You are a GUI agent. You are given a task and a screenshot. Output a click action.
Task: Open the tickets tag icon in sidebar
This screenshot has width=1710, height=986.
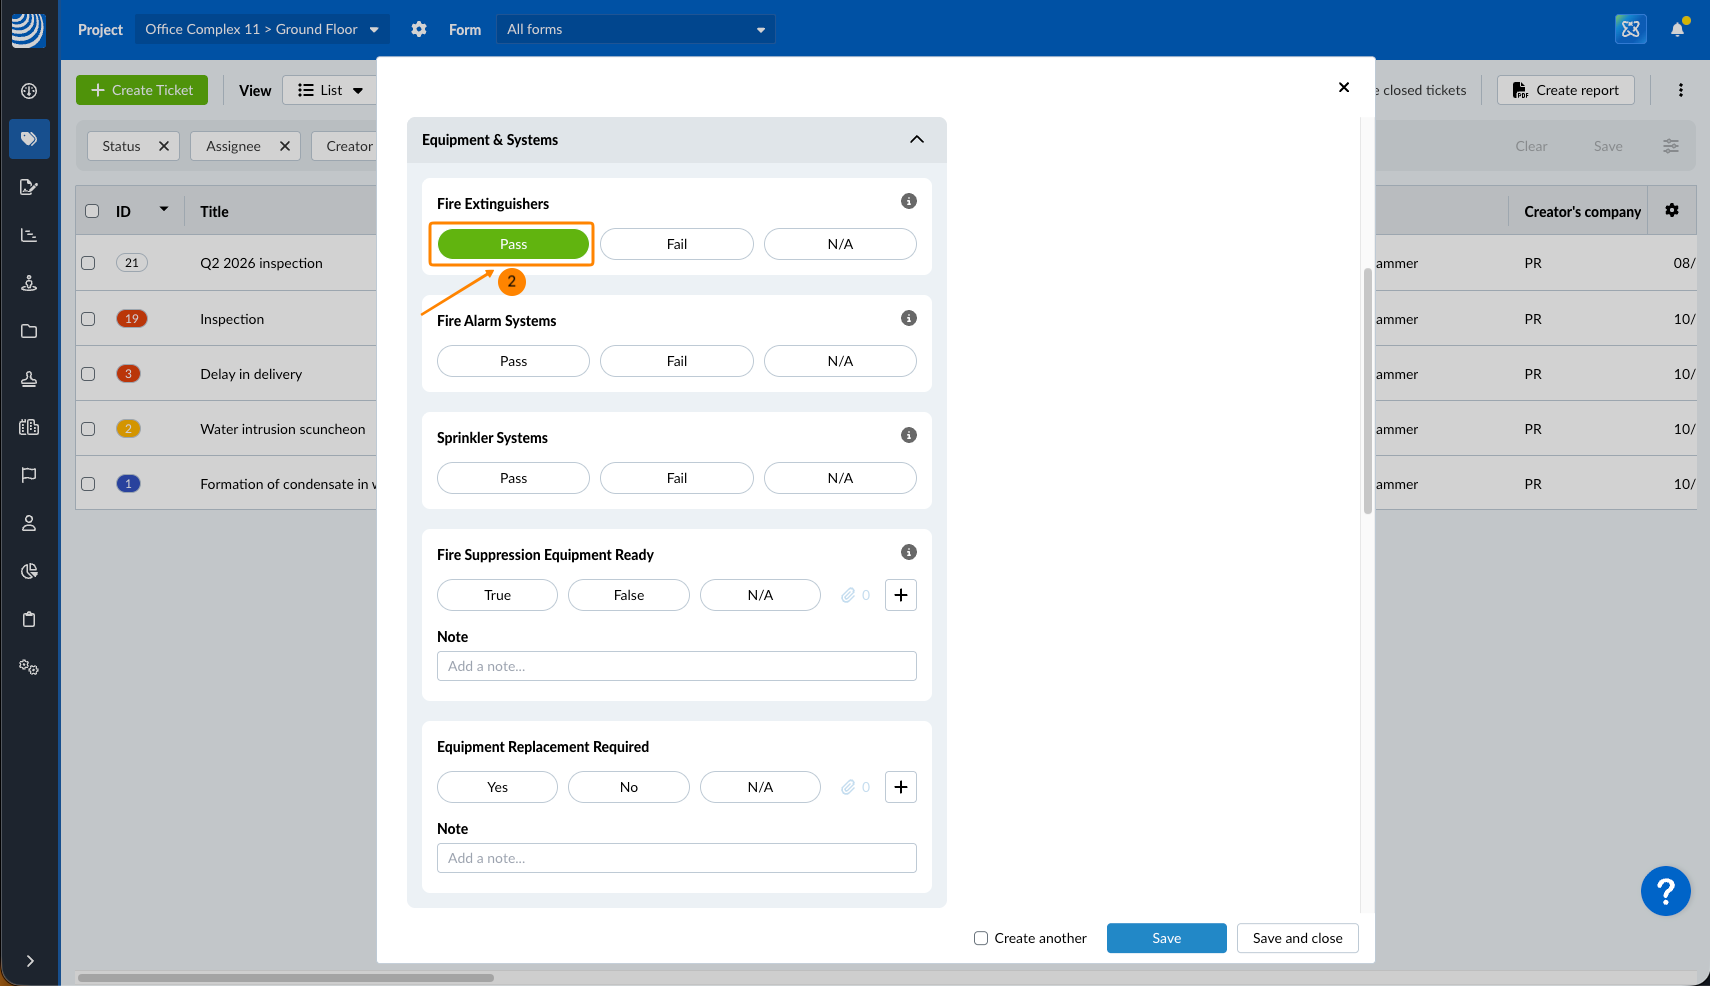point(29,139)
